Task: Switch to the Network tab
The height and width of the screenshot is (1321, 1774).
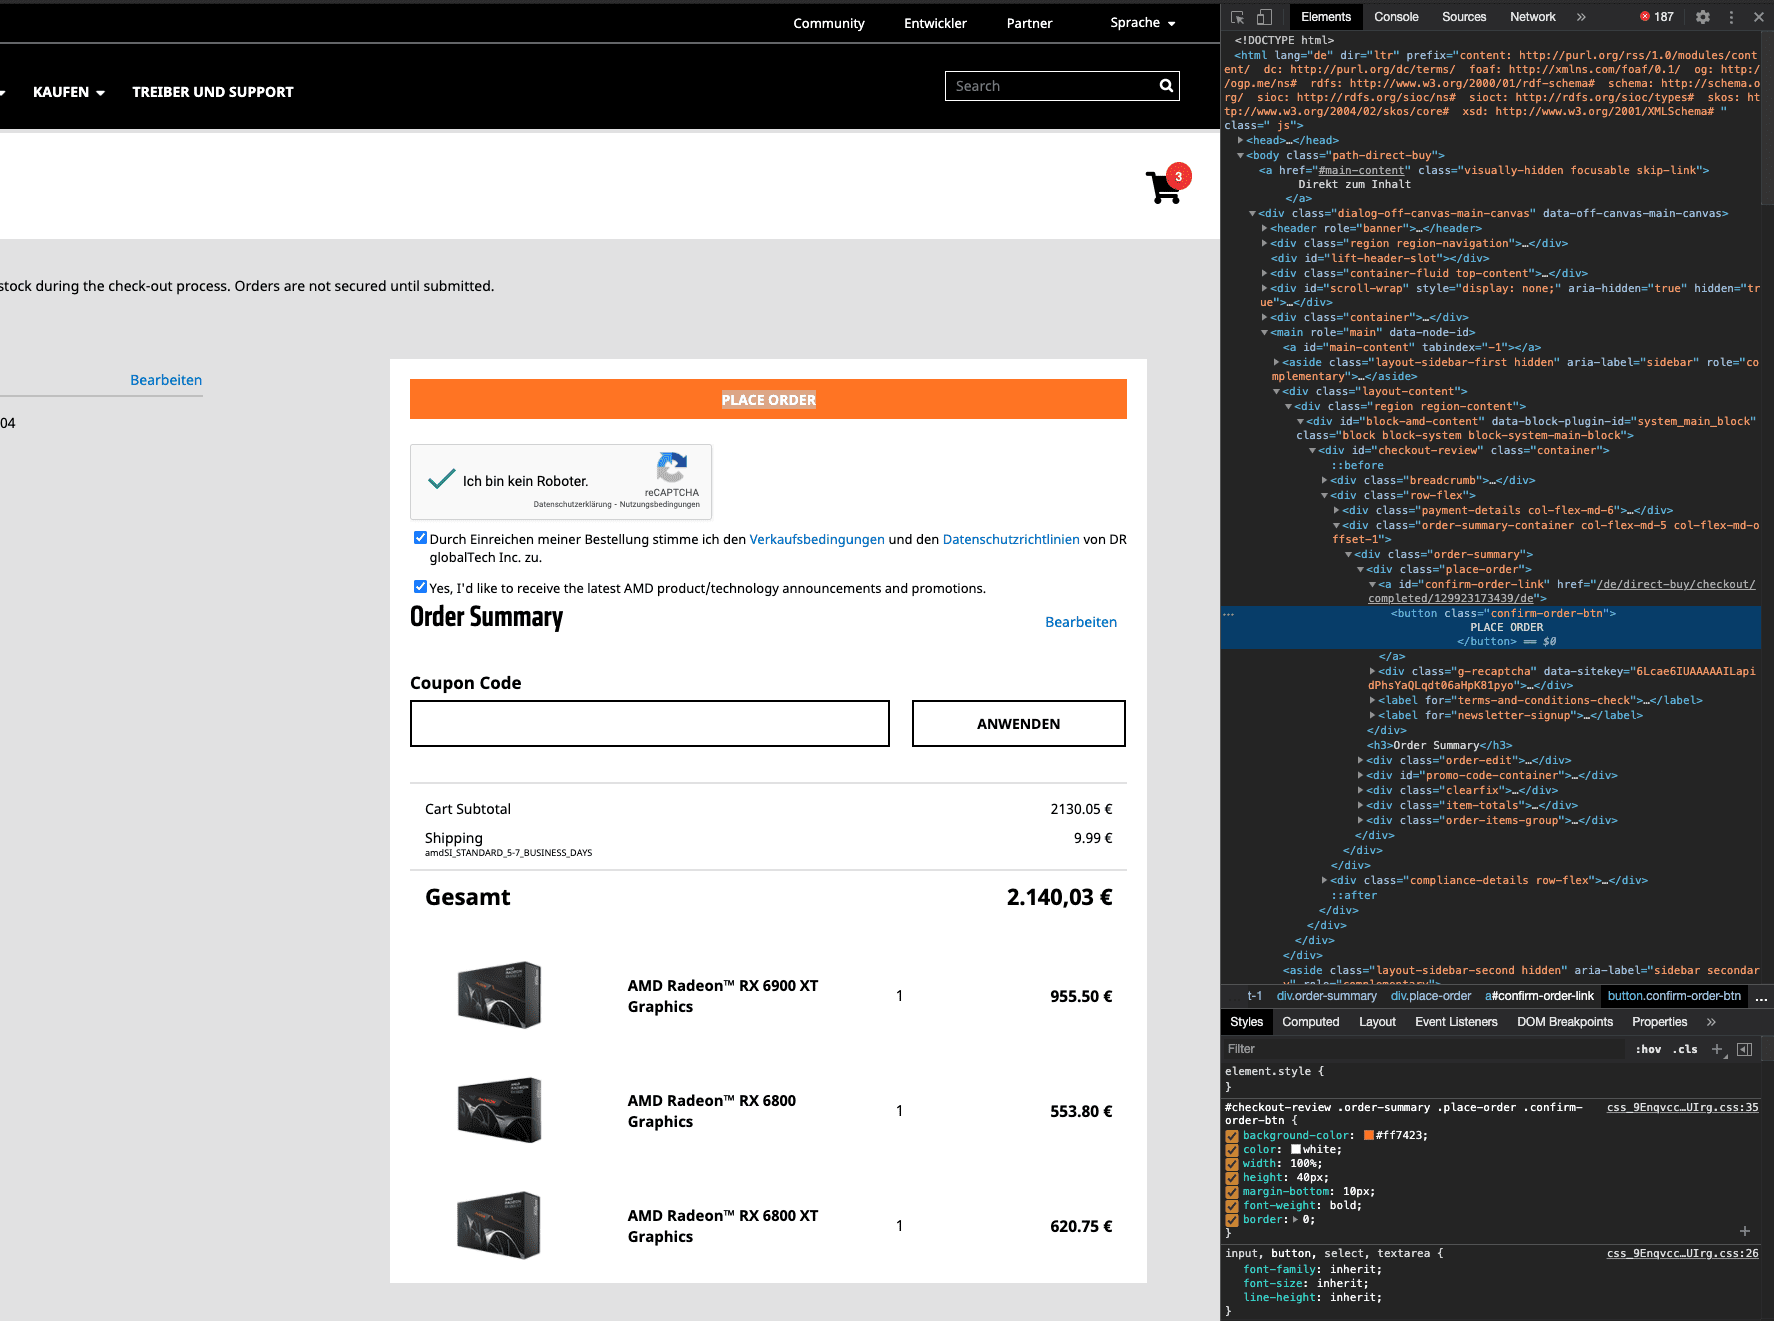Action: [x=1533, y=17]
